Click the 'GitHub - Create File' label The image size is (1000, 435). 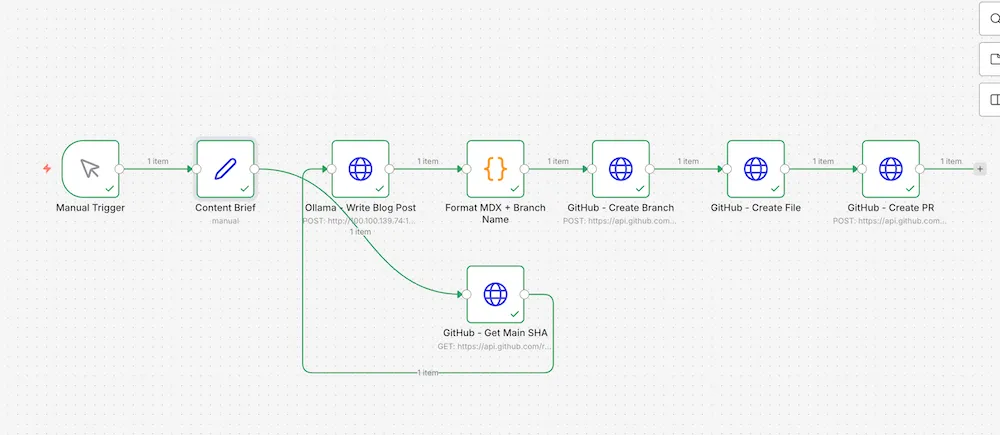(756, 207)
